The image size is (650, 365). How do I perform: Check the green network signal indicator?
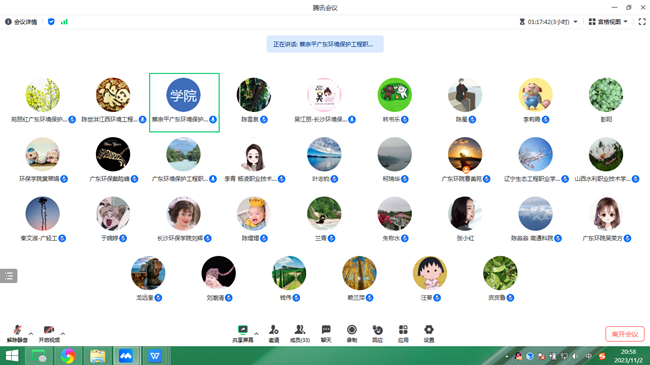pyautogui.click(x=64, y=22)
